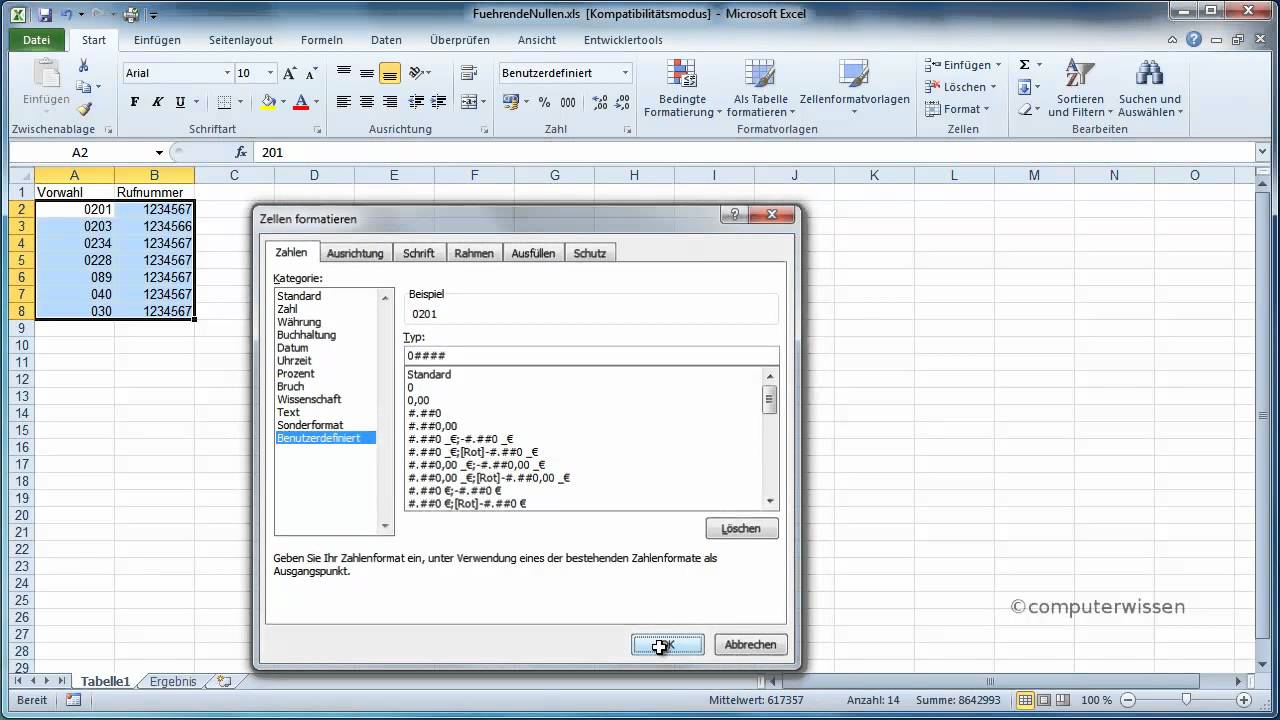Viewport: 1280px width, 720px height.
Task: Click the Löschen button in dialog
Action: 741,528
